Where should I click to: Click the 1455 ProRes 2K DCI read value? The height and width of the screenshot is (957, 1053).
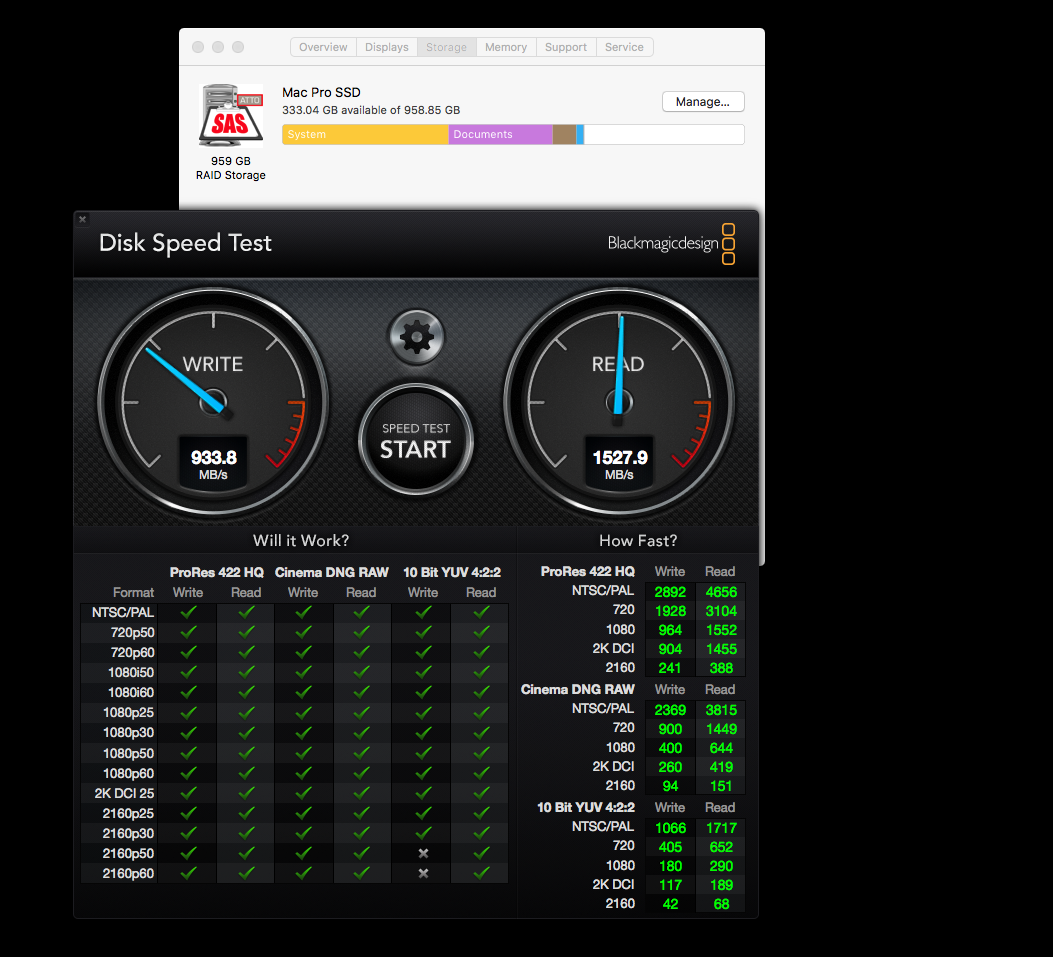(x=721, y=649)
